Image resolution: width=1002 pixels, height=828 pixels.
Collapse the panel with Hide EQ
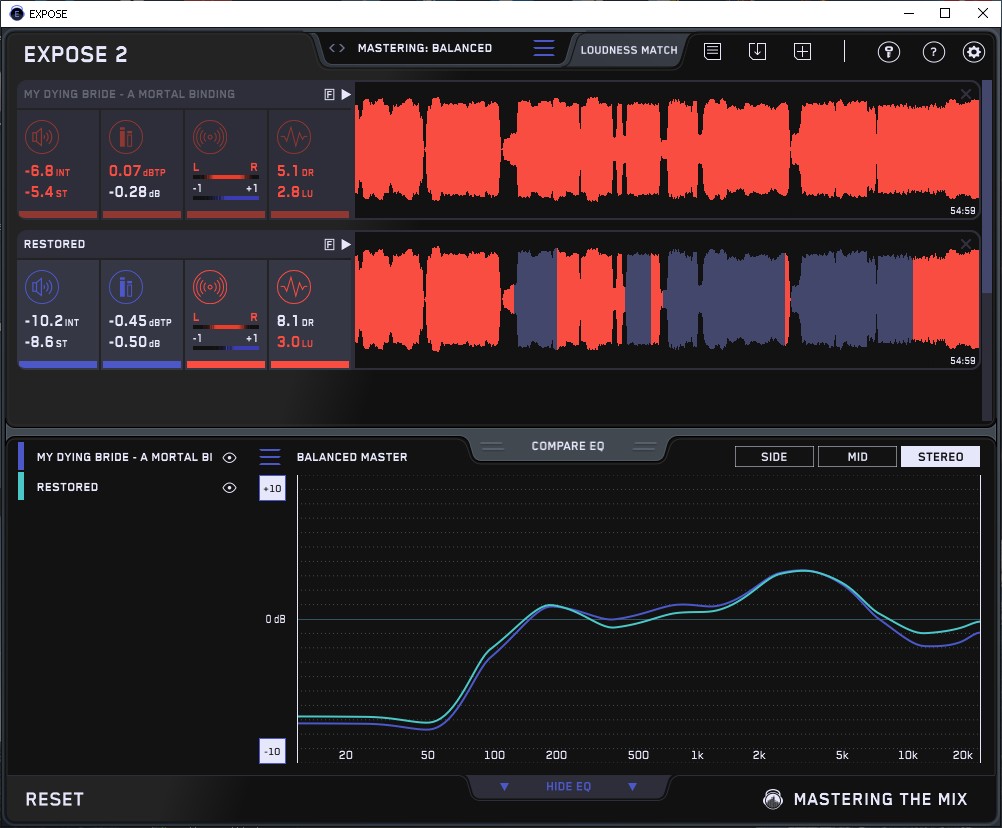coord(568,787)
